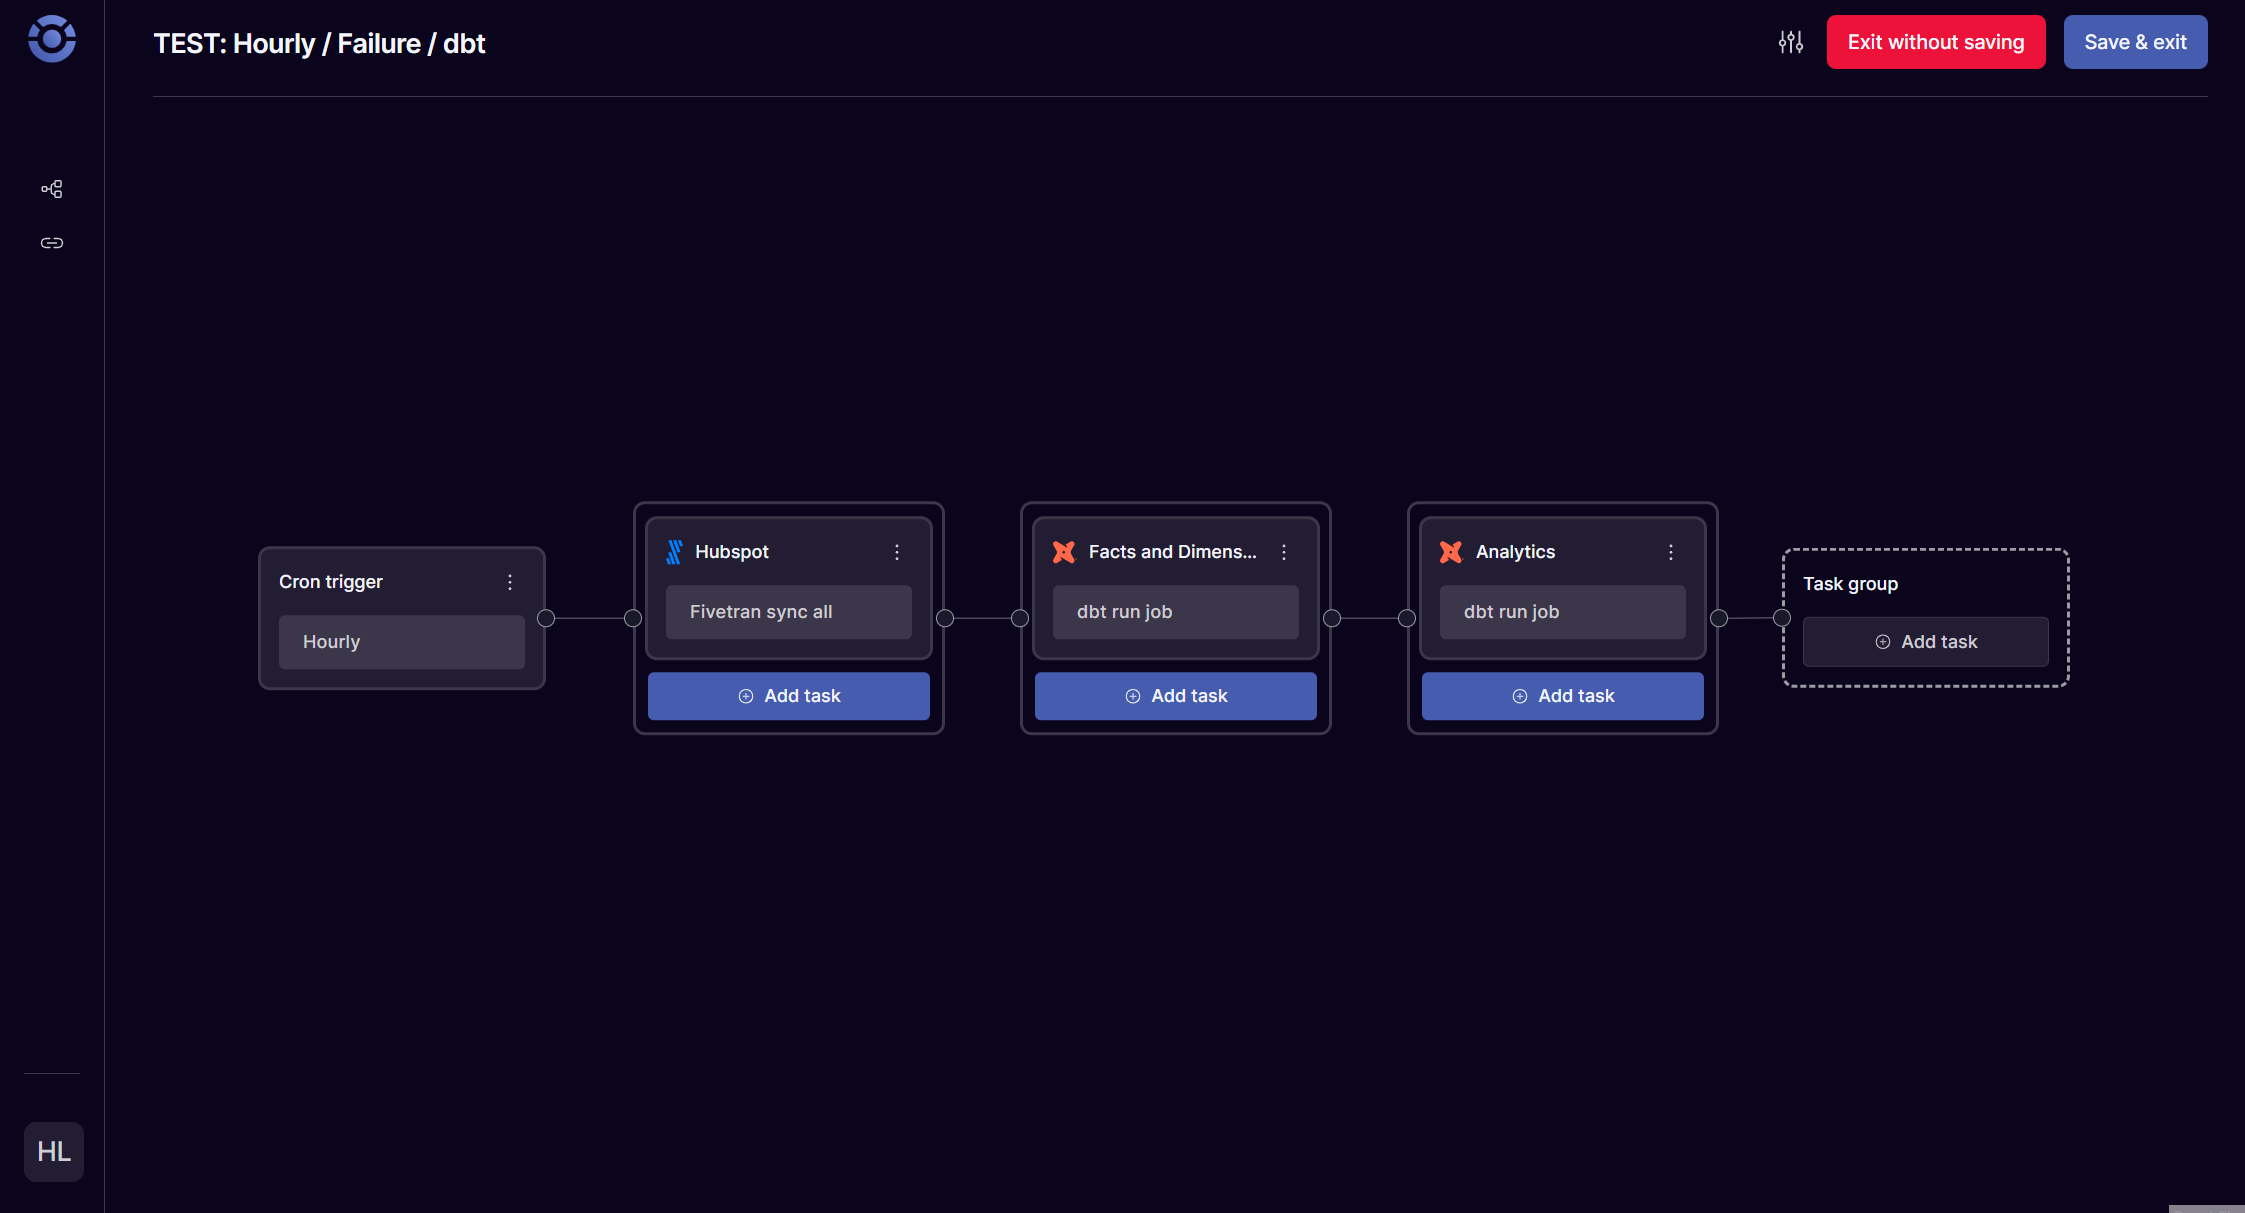The height and width of the screenshot is (1213, 2245).
Task: Open the Hubspot task three-dot menu
Action: point(896,551)
